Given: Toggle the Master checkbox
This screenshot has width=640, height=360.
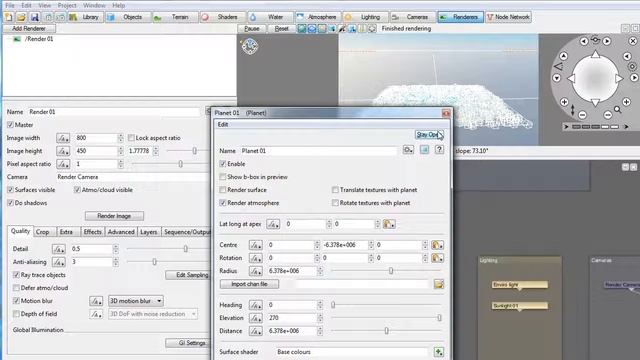Looking at the screenshot, I should tap(10, 125).
